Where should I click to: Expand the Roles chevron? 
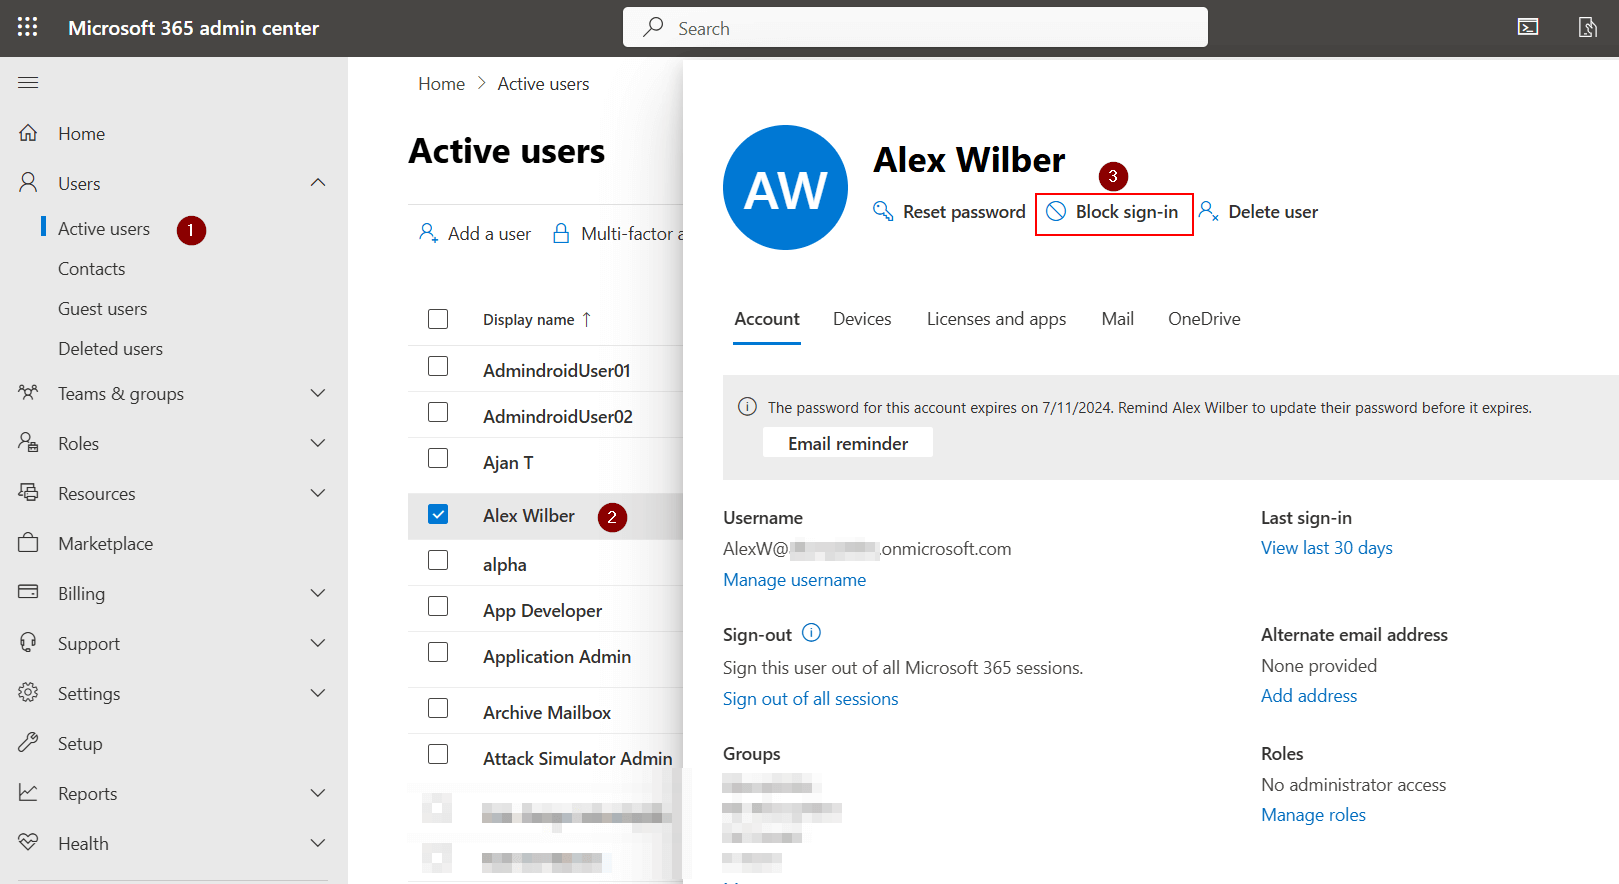318,443
